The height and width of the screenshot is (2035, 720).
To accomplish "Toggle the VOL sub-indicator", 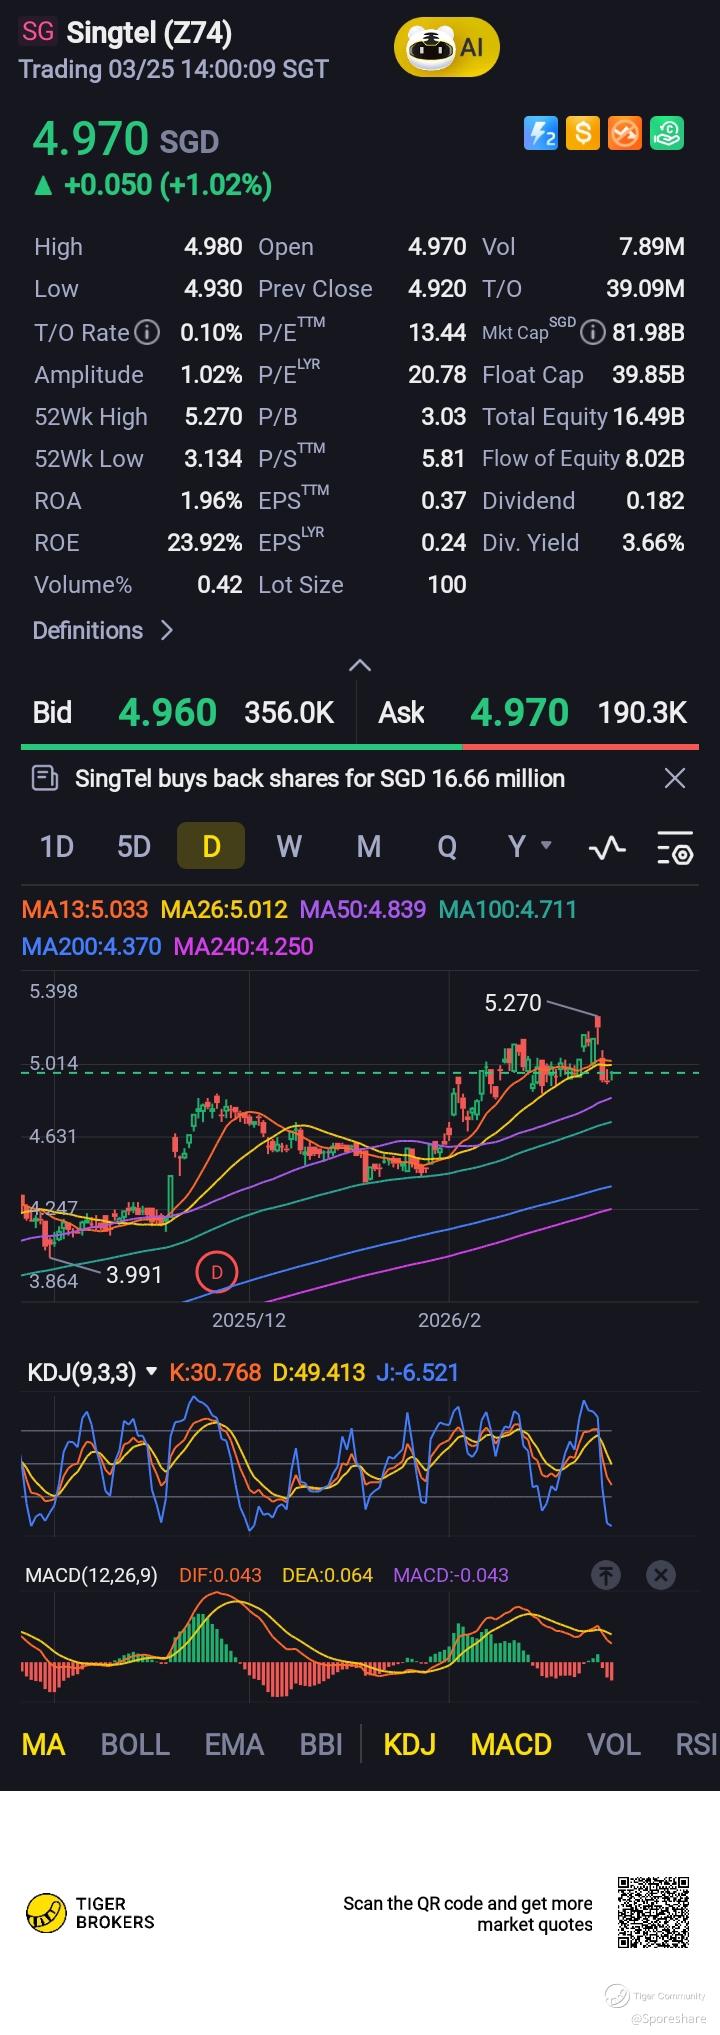I will (x=614, y=1745).
